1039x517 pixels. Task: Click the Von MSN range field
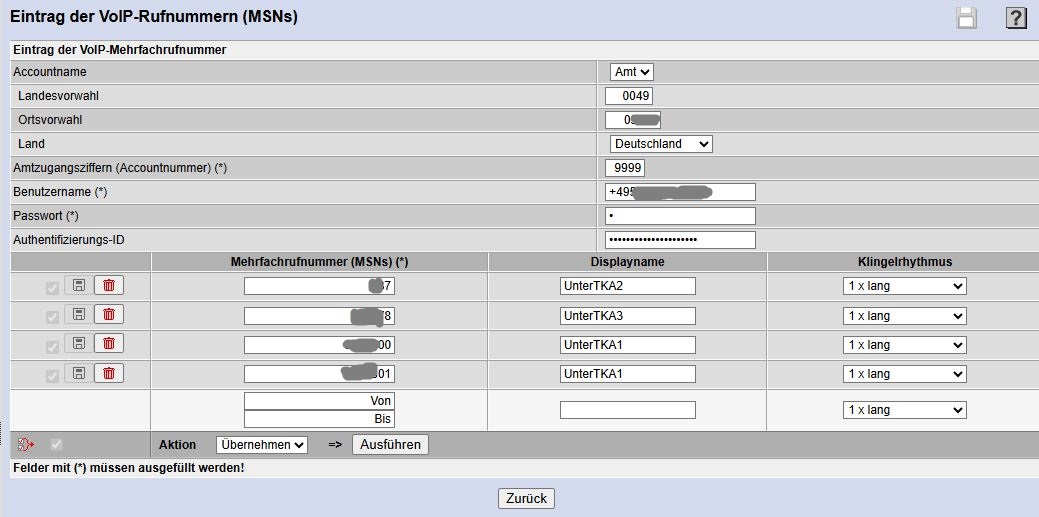click(x=319, y=400)
